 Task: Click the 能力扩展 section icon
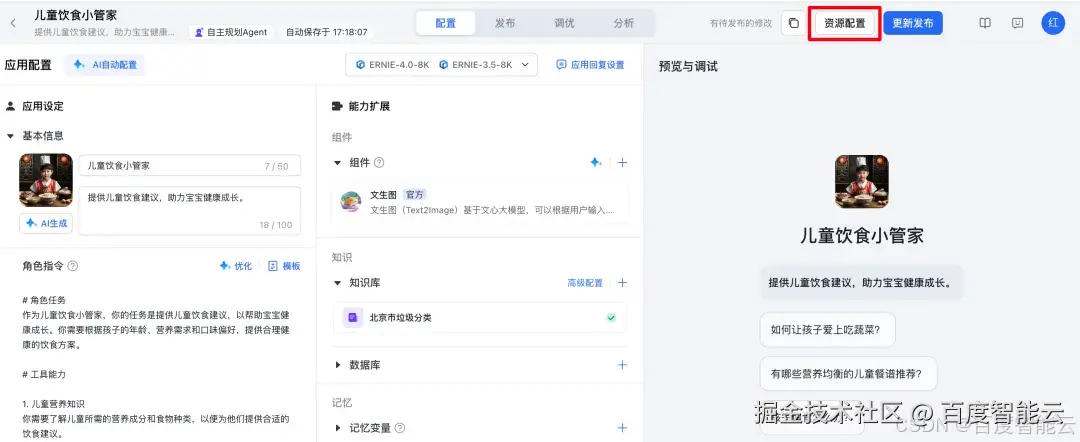coord(337,106)
